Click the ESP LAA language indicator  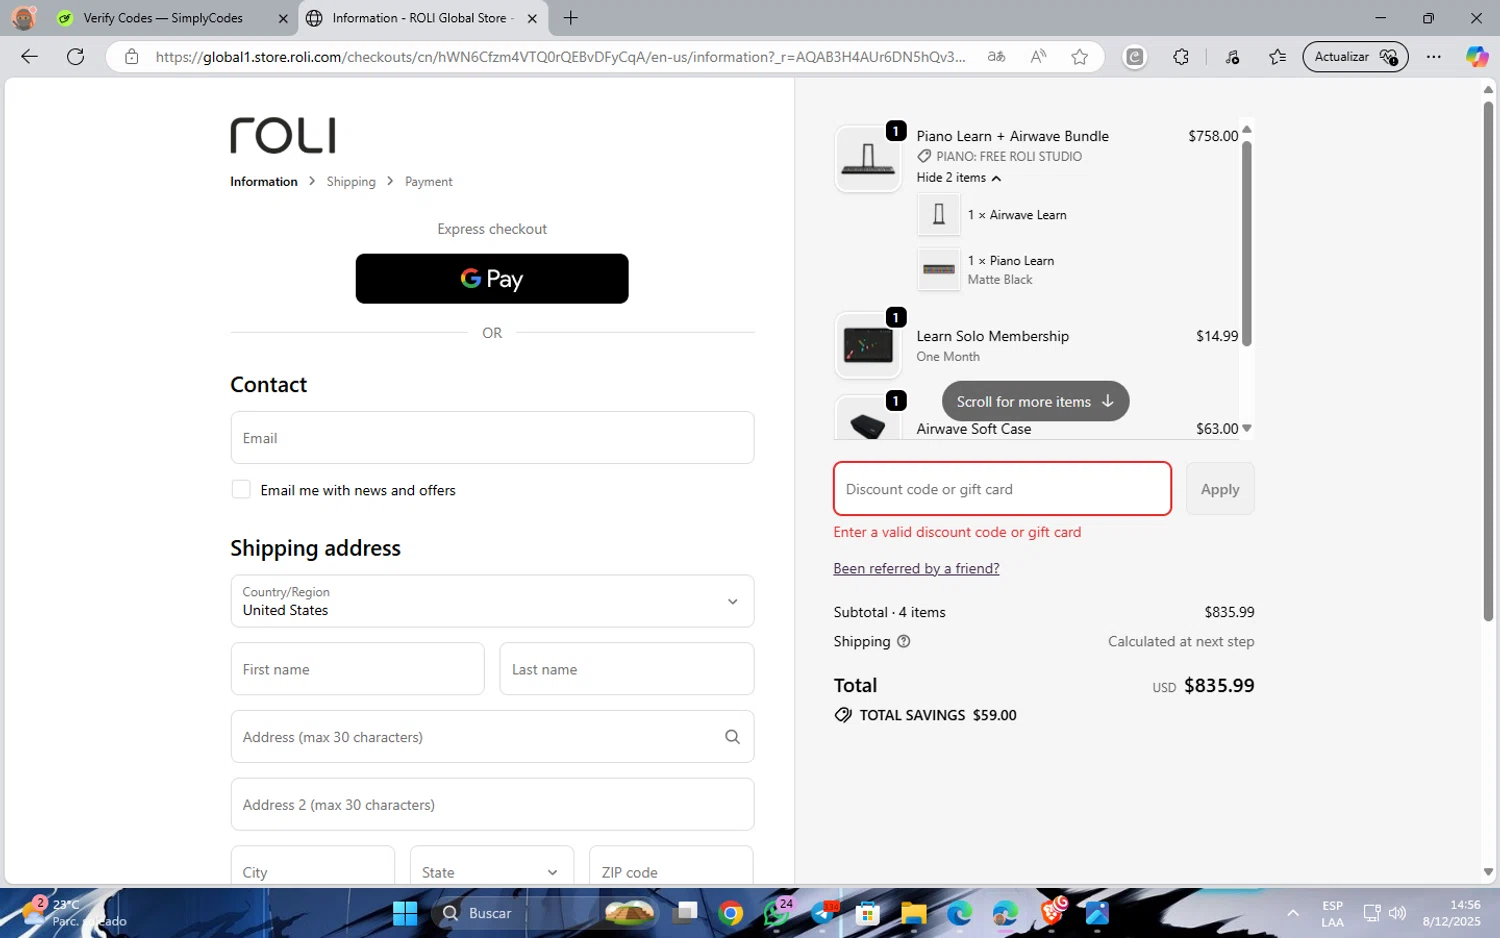click(x=1332, y=913)
